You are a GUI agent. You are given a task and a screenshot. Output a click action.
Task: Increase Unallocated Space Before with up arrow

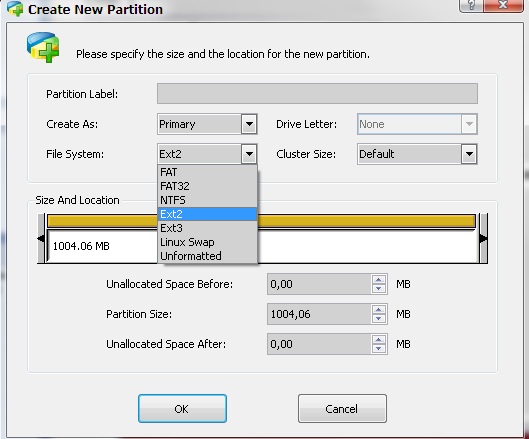point(379,280)
